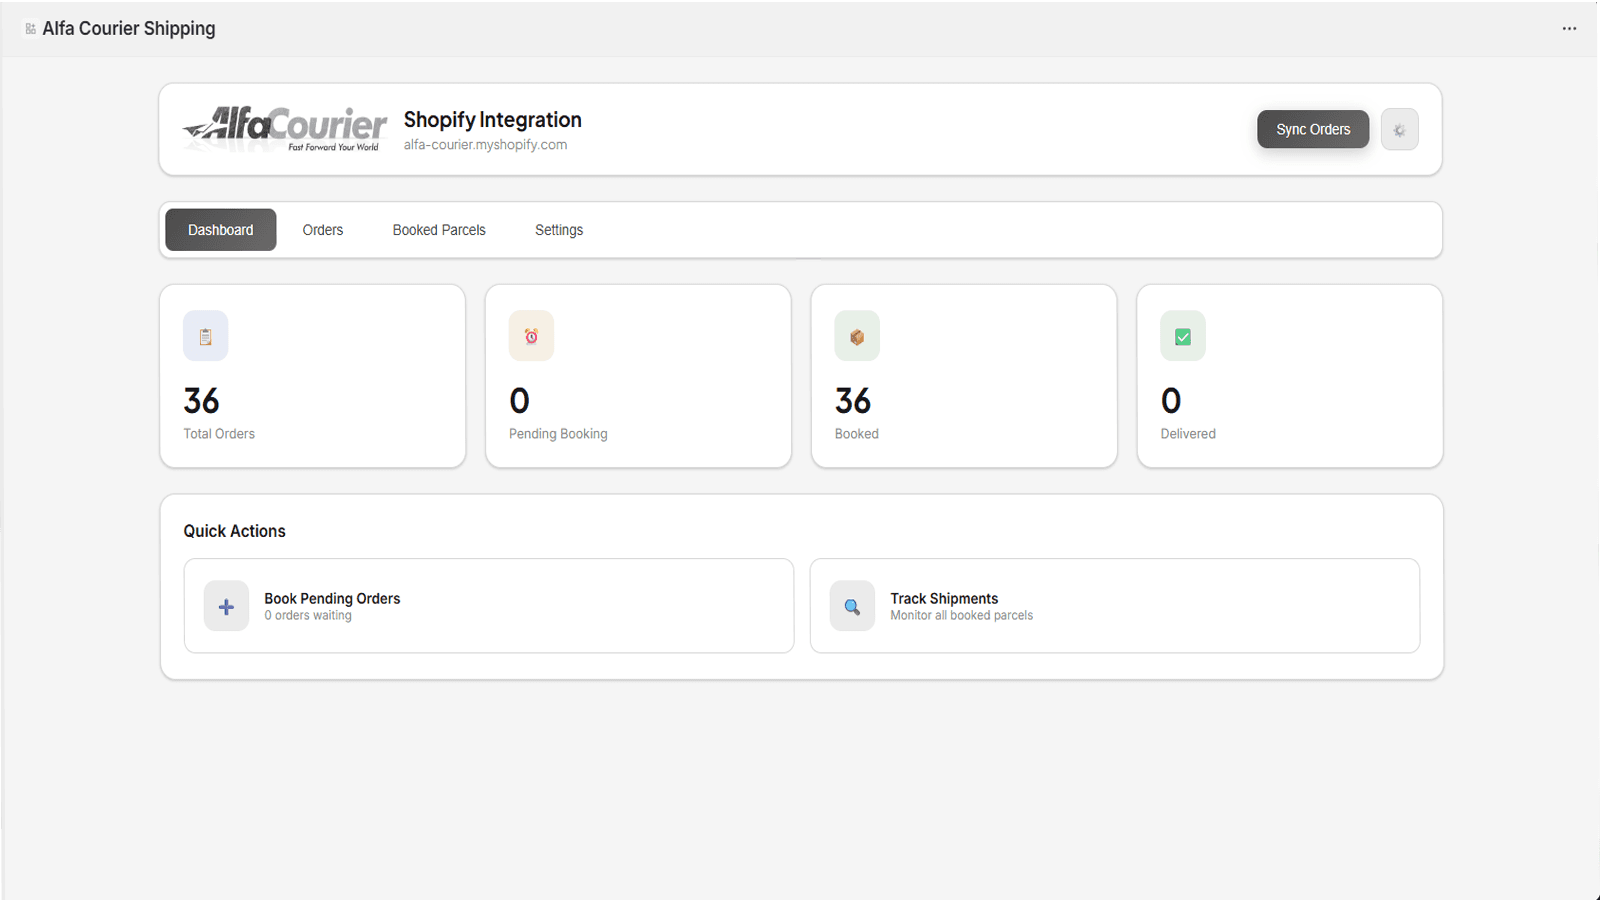Viewport: 1600px width, 900px height.
Task: Open the Booked Parcels tab
Action: coord(439,230)
